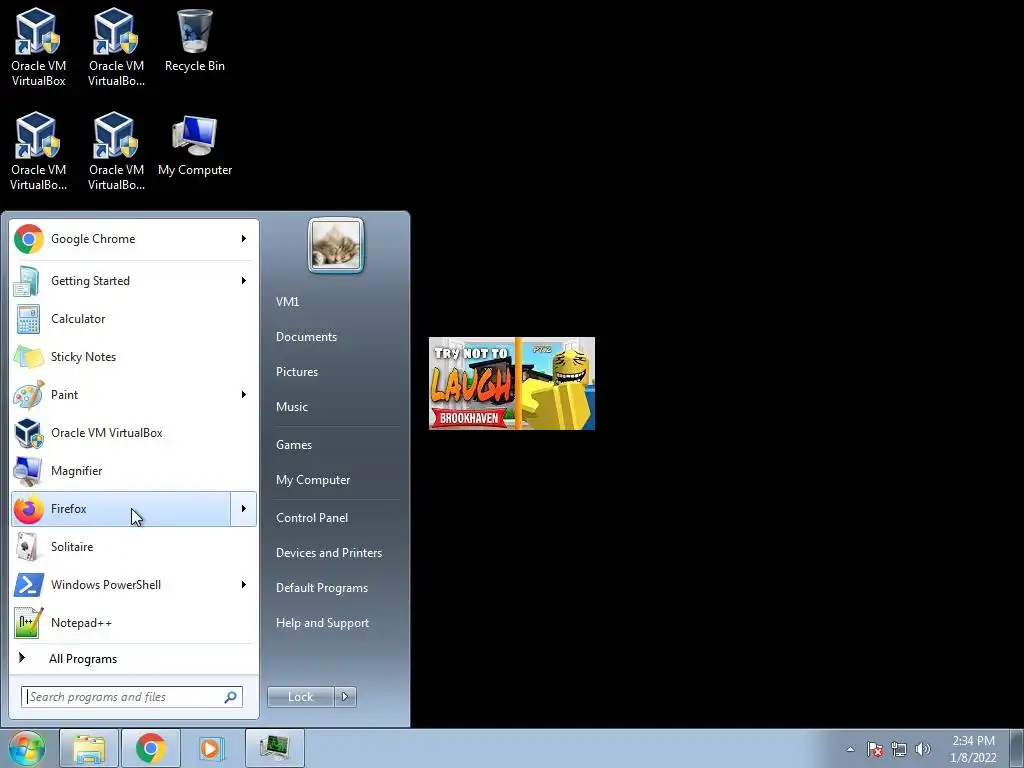
Task: Expand Paint recent files arrow
Action: (x=244, y=394)
